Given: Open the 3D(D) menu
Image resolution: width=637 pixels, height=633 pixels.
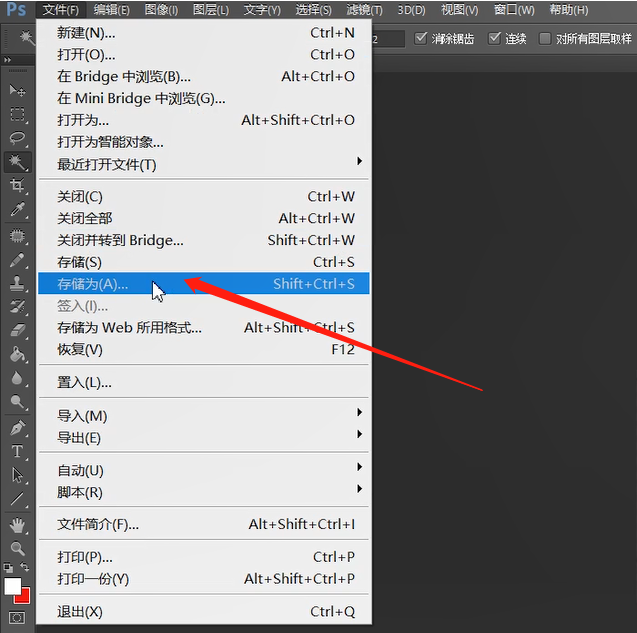Looking at the screenshot, I should pyautogui.click(x=411, y=9).
